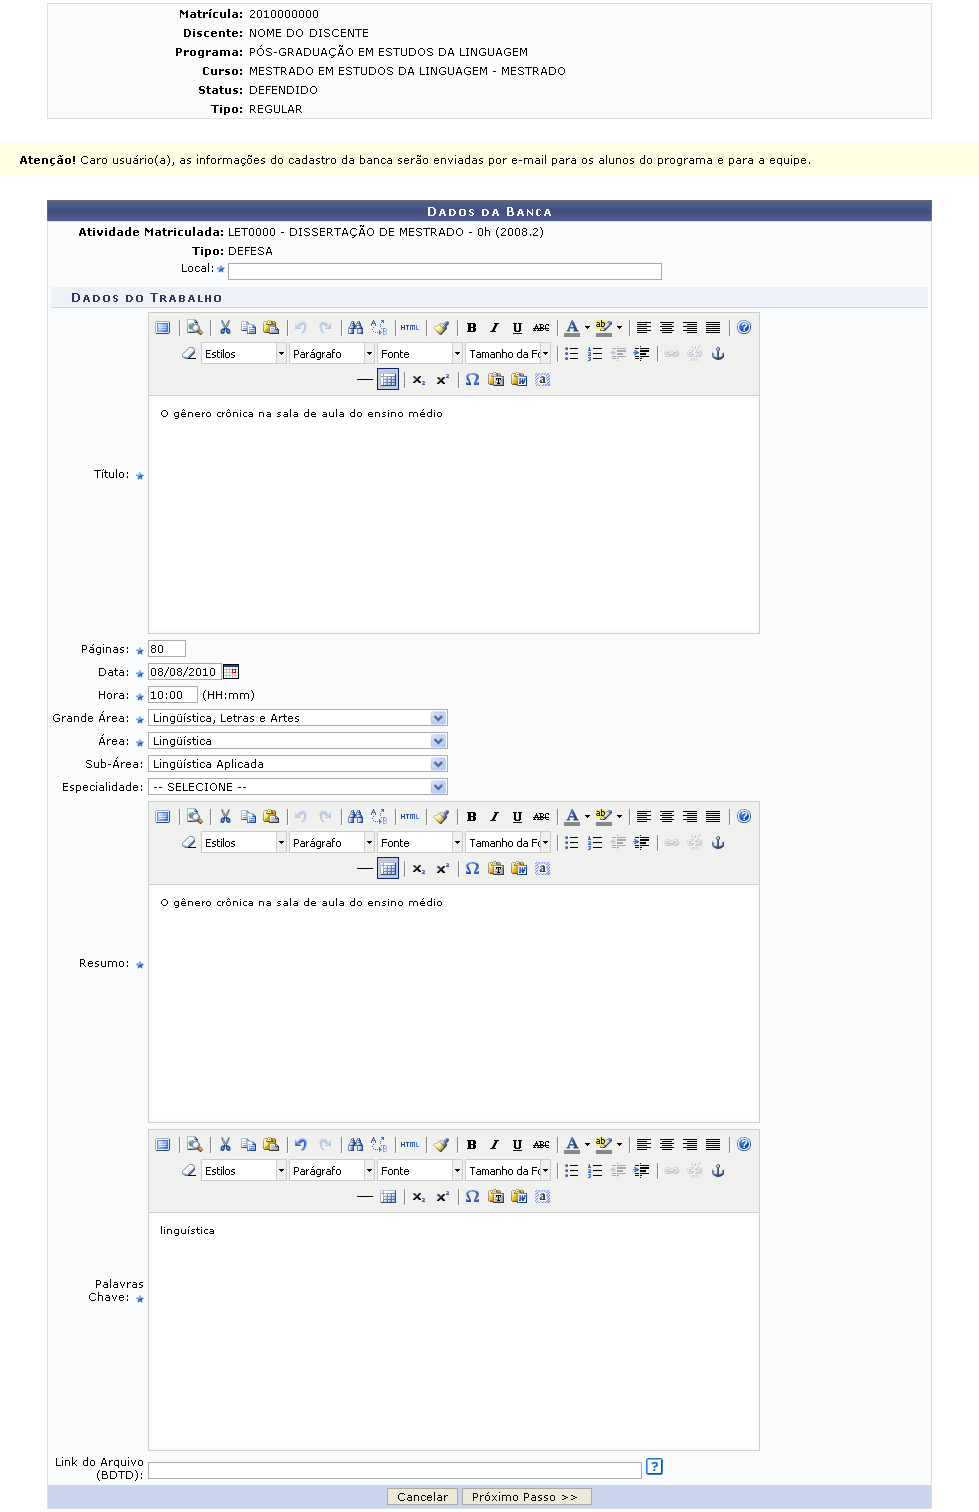Open help for Link do Arquivo (BDTD)
979x1512 pixels.
[654, 1467]
